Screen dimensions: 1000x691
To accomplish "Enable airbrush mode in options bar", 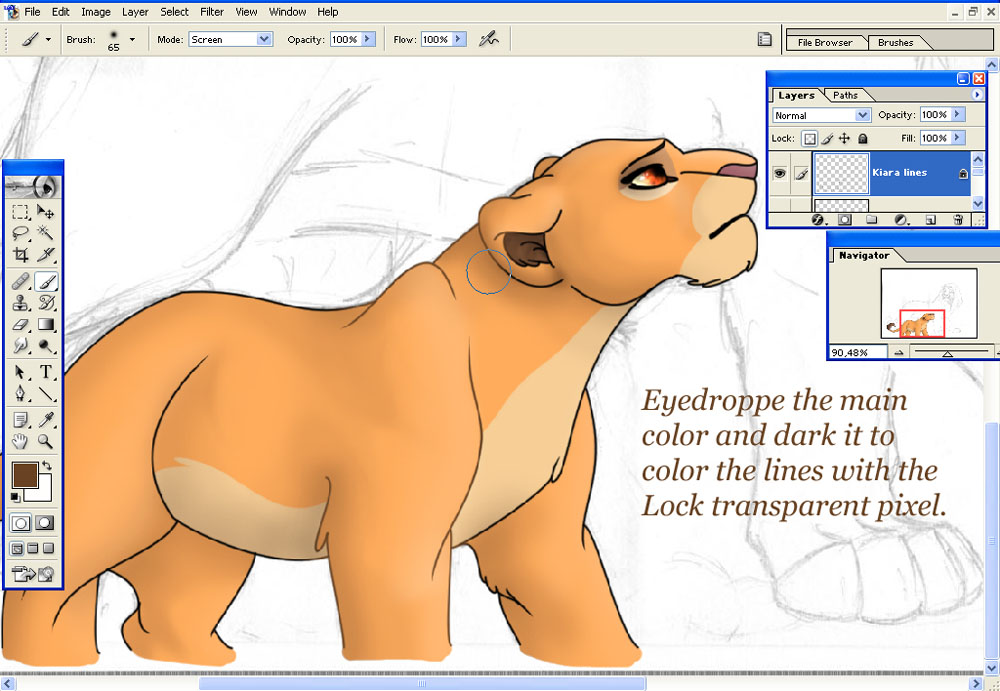I will tap(489, 39).
